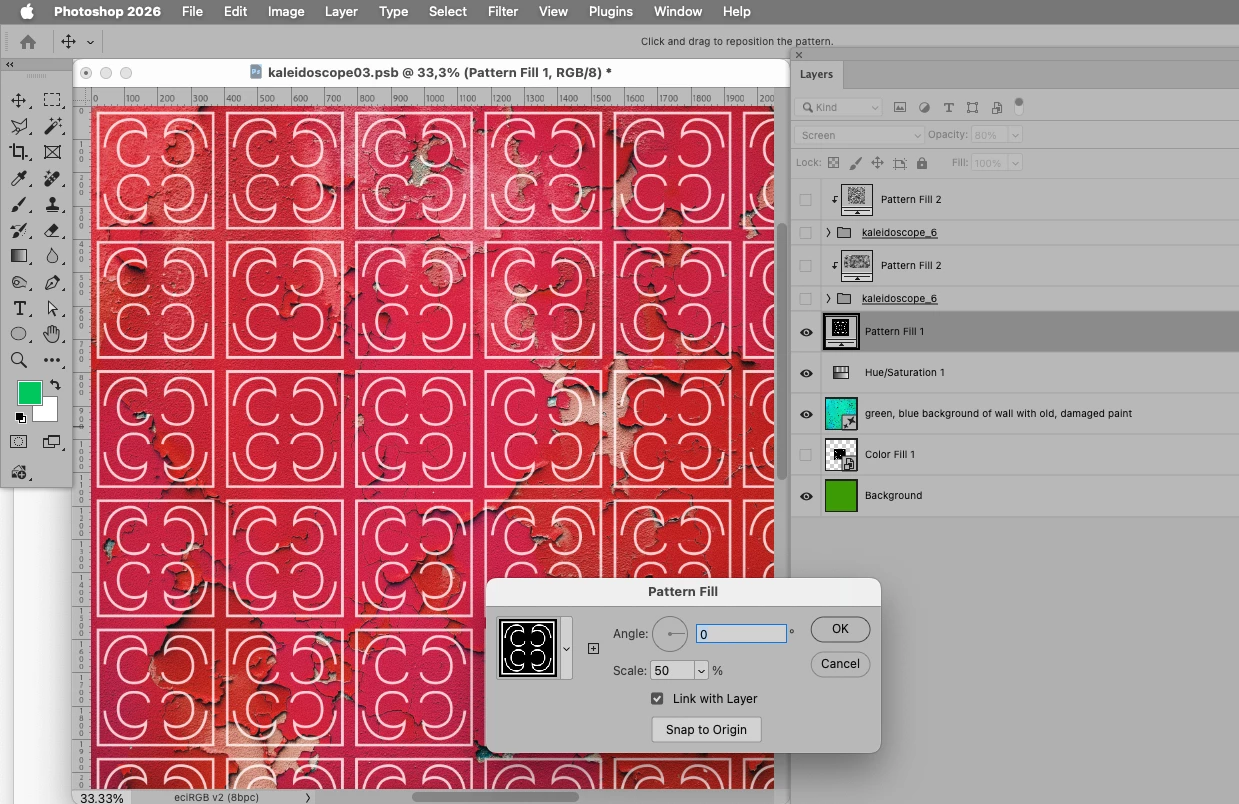Viewport: 1239px width, 804px height.
Task: Choose the Clone Stamp tool
Action: coord(52,204)
